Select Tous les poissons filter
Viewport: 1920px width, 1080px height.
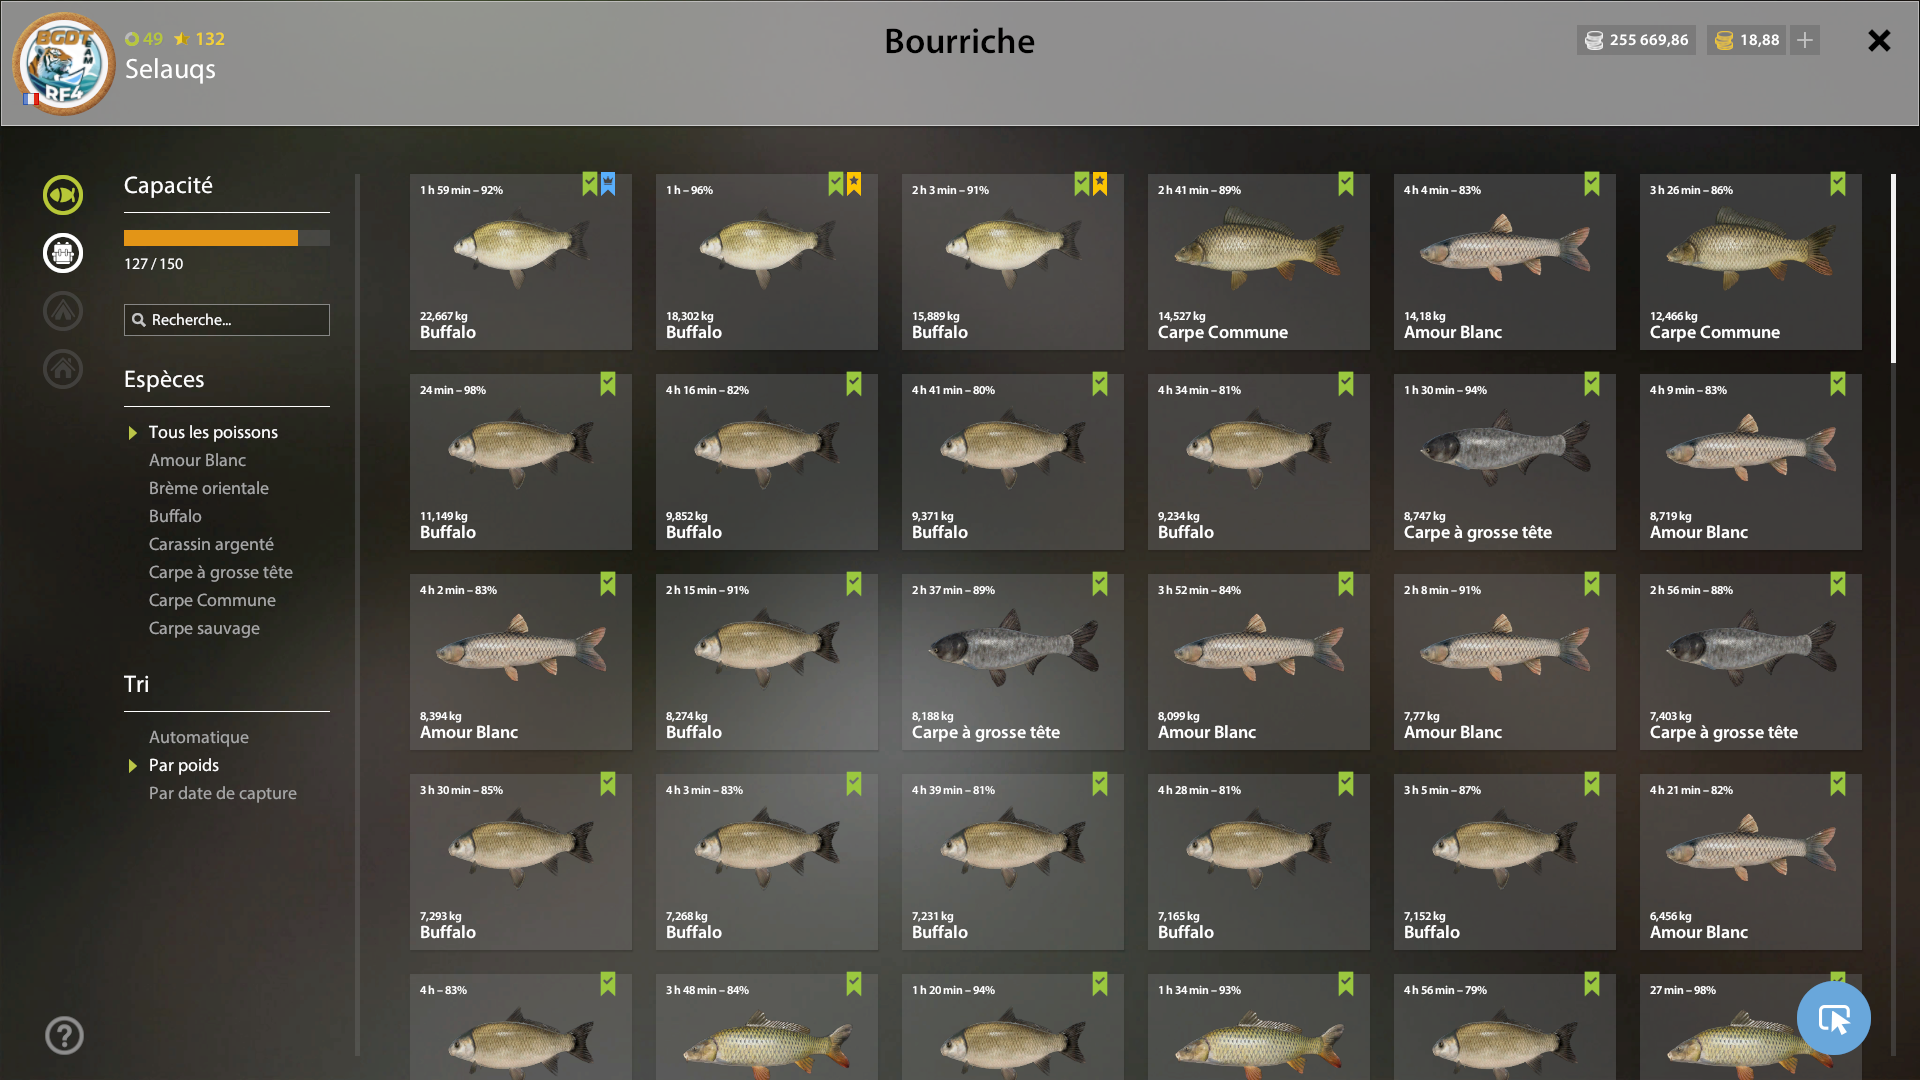[x=213, y=432]
